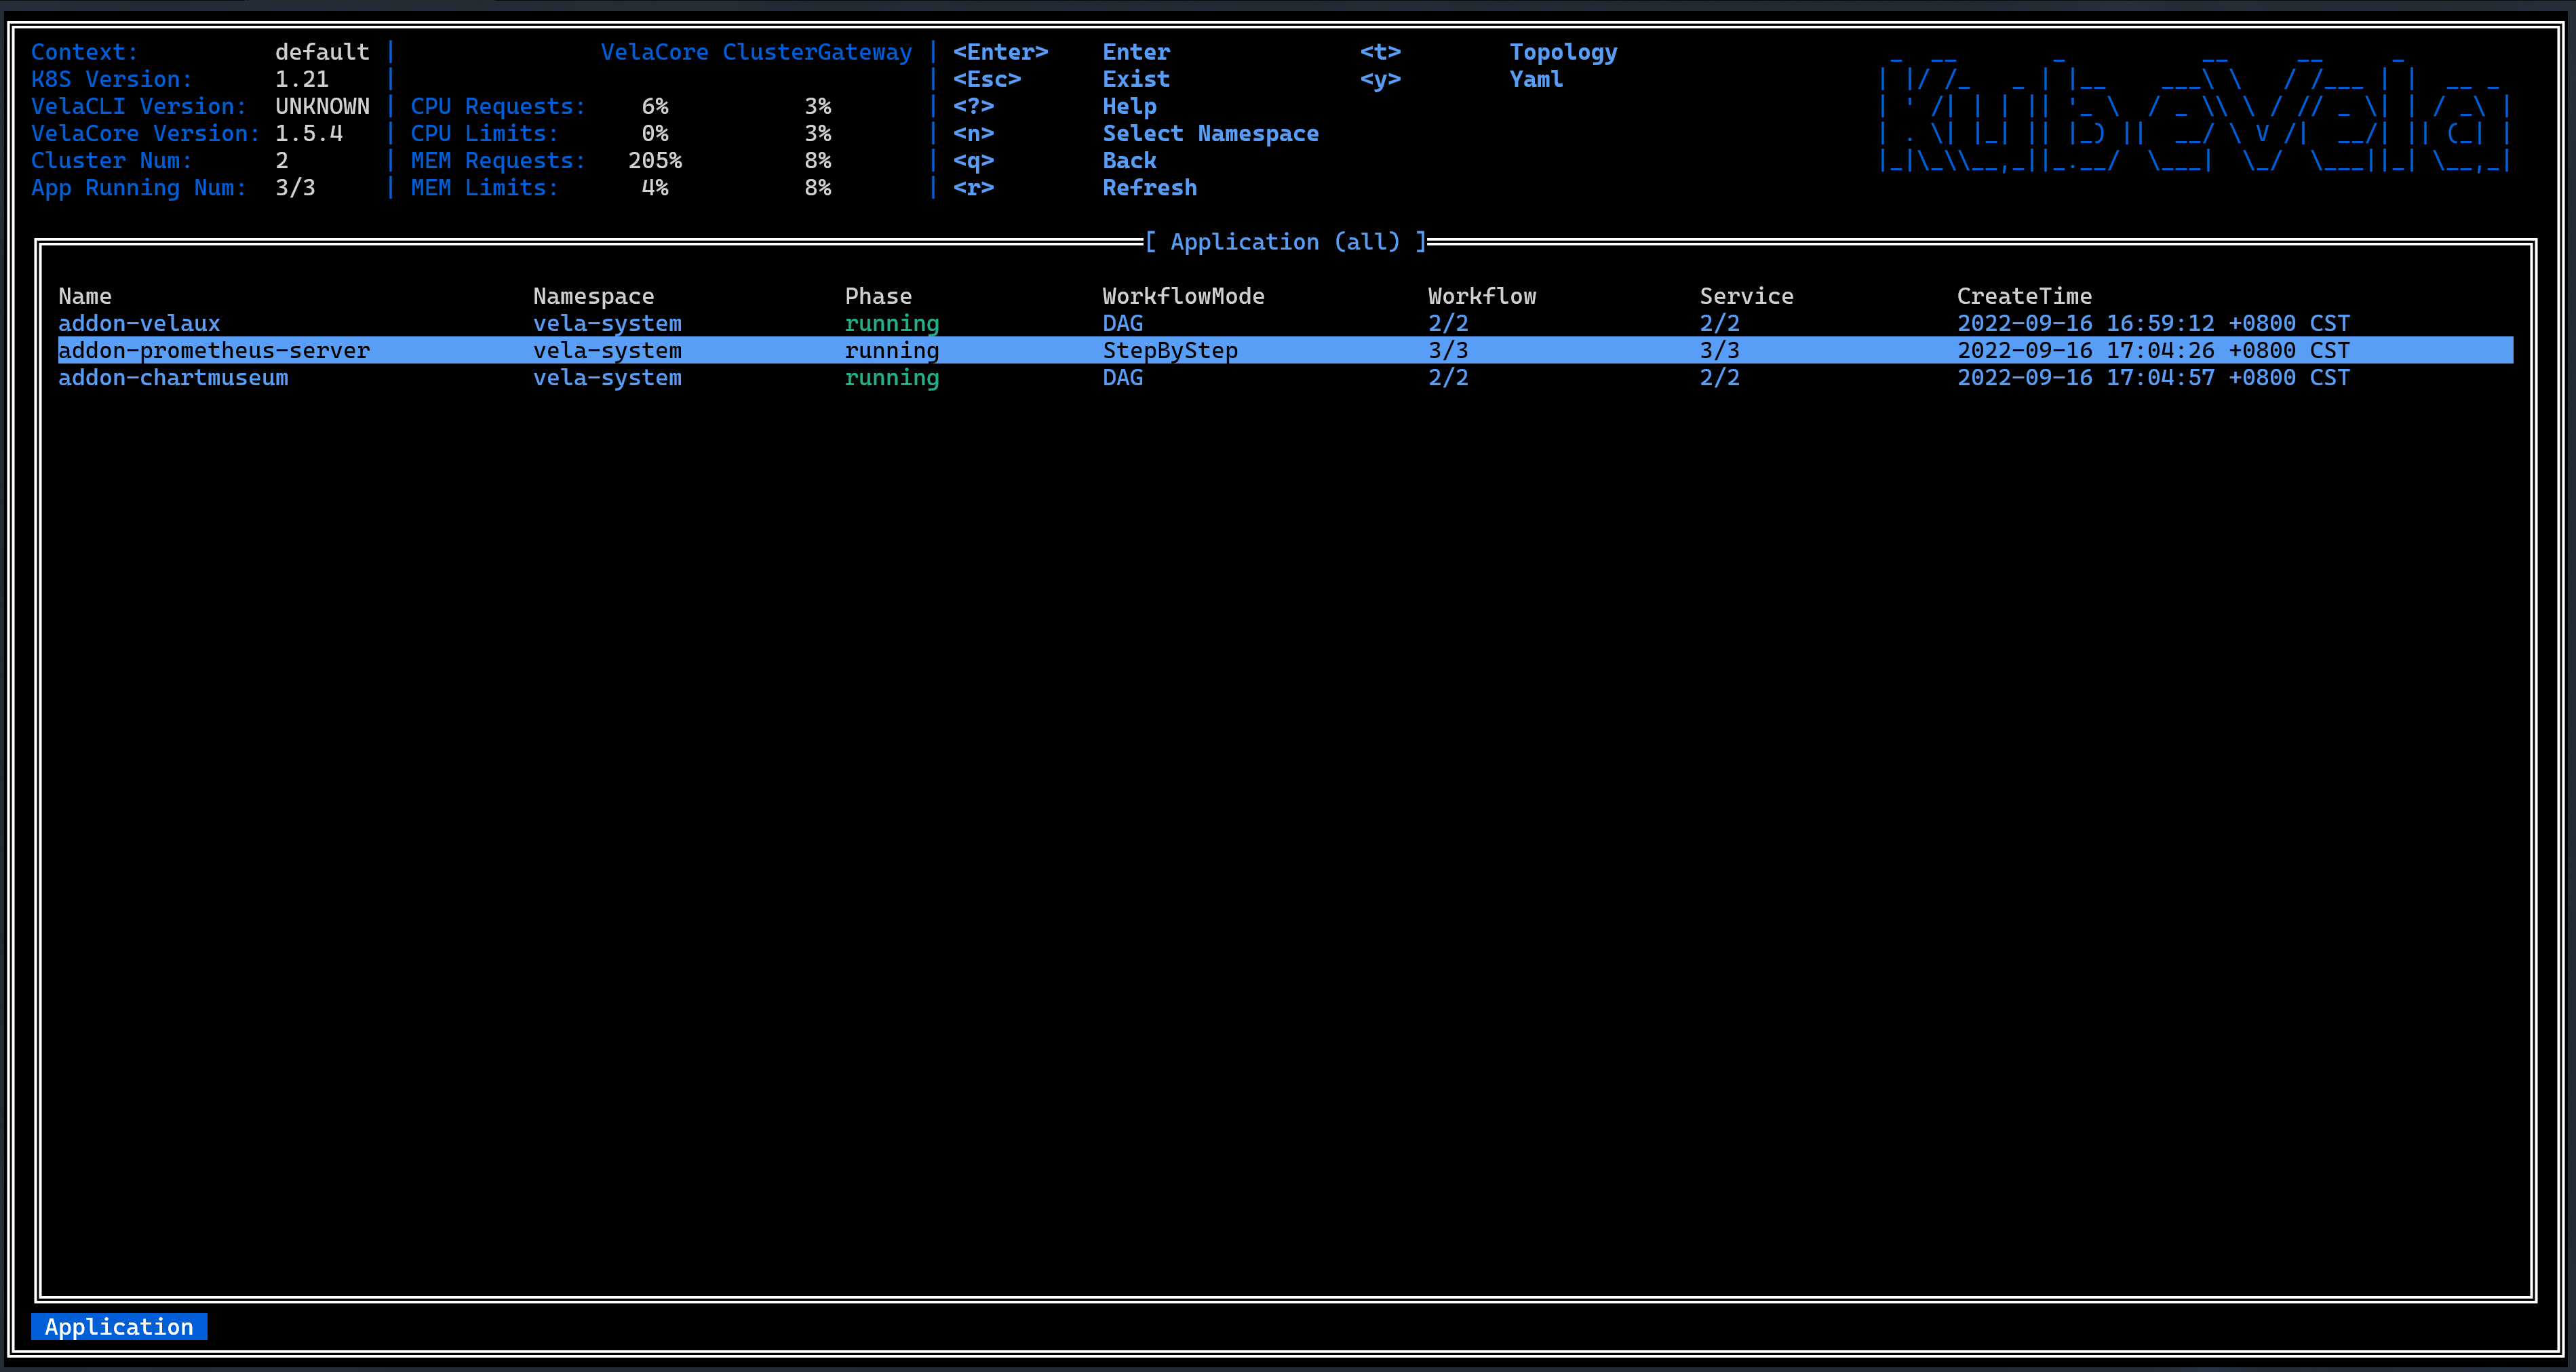Image resolution: width=2576 pixels, height=1372 pixels.
Task: Select the addon-chartmuseum application name
Action: click(x=173, y=377)
